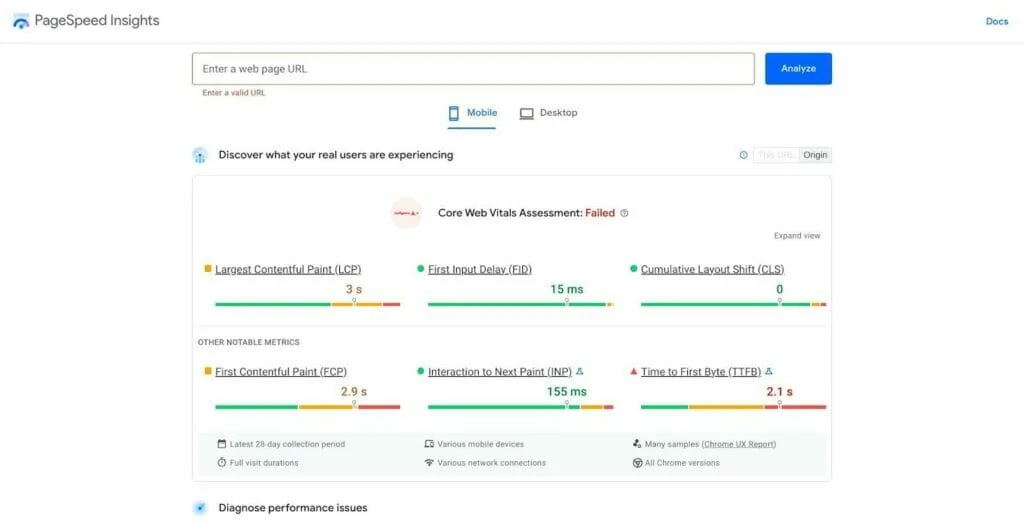Screen dimensions: 1024x529
Task: Open Cumulative Layout Shift (CLS) link
Action: [x=712, y=269]
